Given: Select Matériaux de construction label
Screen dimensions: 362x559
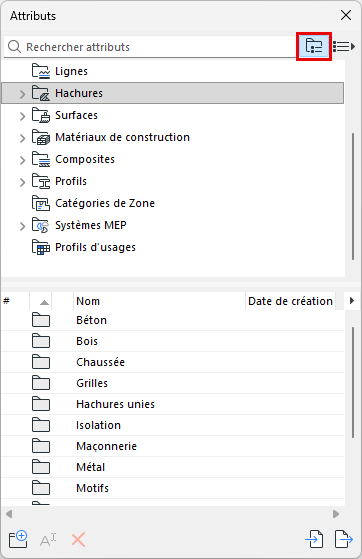Looking at the screenshot, I should [x=122, y=137].
